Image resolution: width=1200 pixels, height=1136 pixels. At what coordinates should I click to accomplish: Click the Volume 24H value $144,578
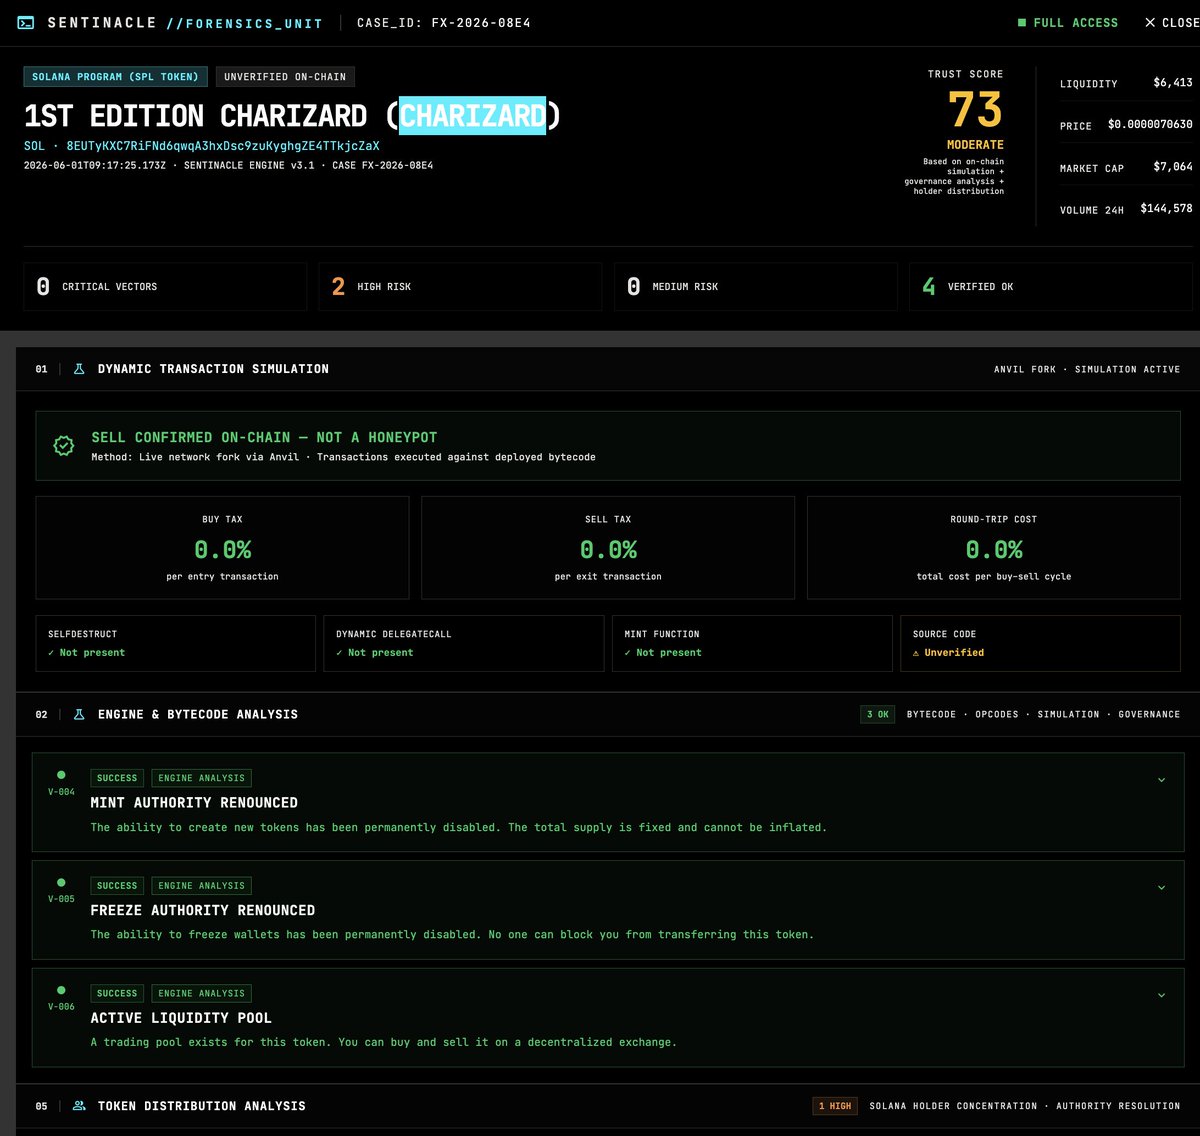click(1166, 209)
